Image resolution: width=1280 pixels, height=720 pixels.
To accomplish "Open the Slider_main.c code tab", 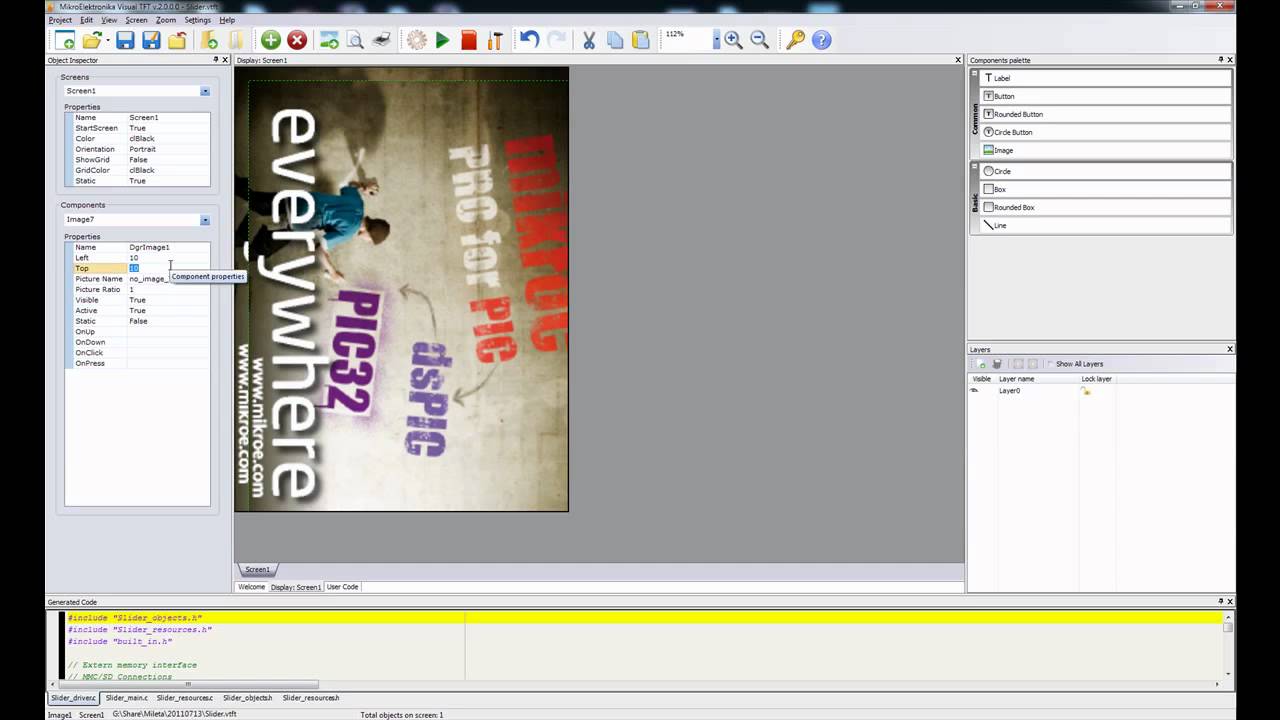I will click(127, 698).
